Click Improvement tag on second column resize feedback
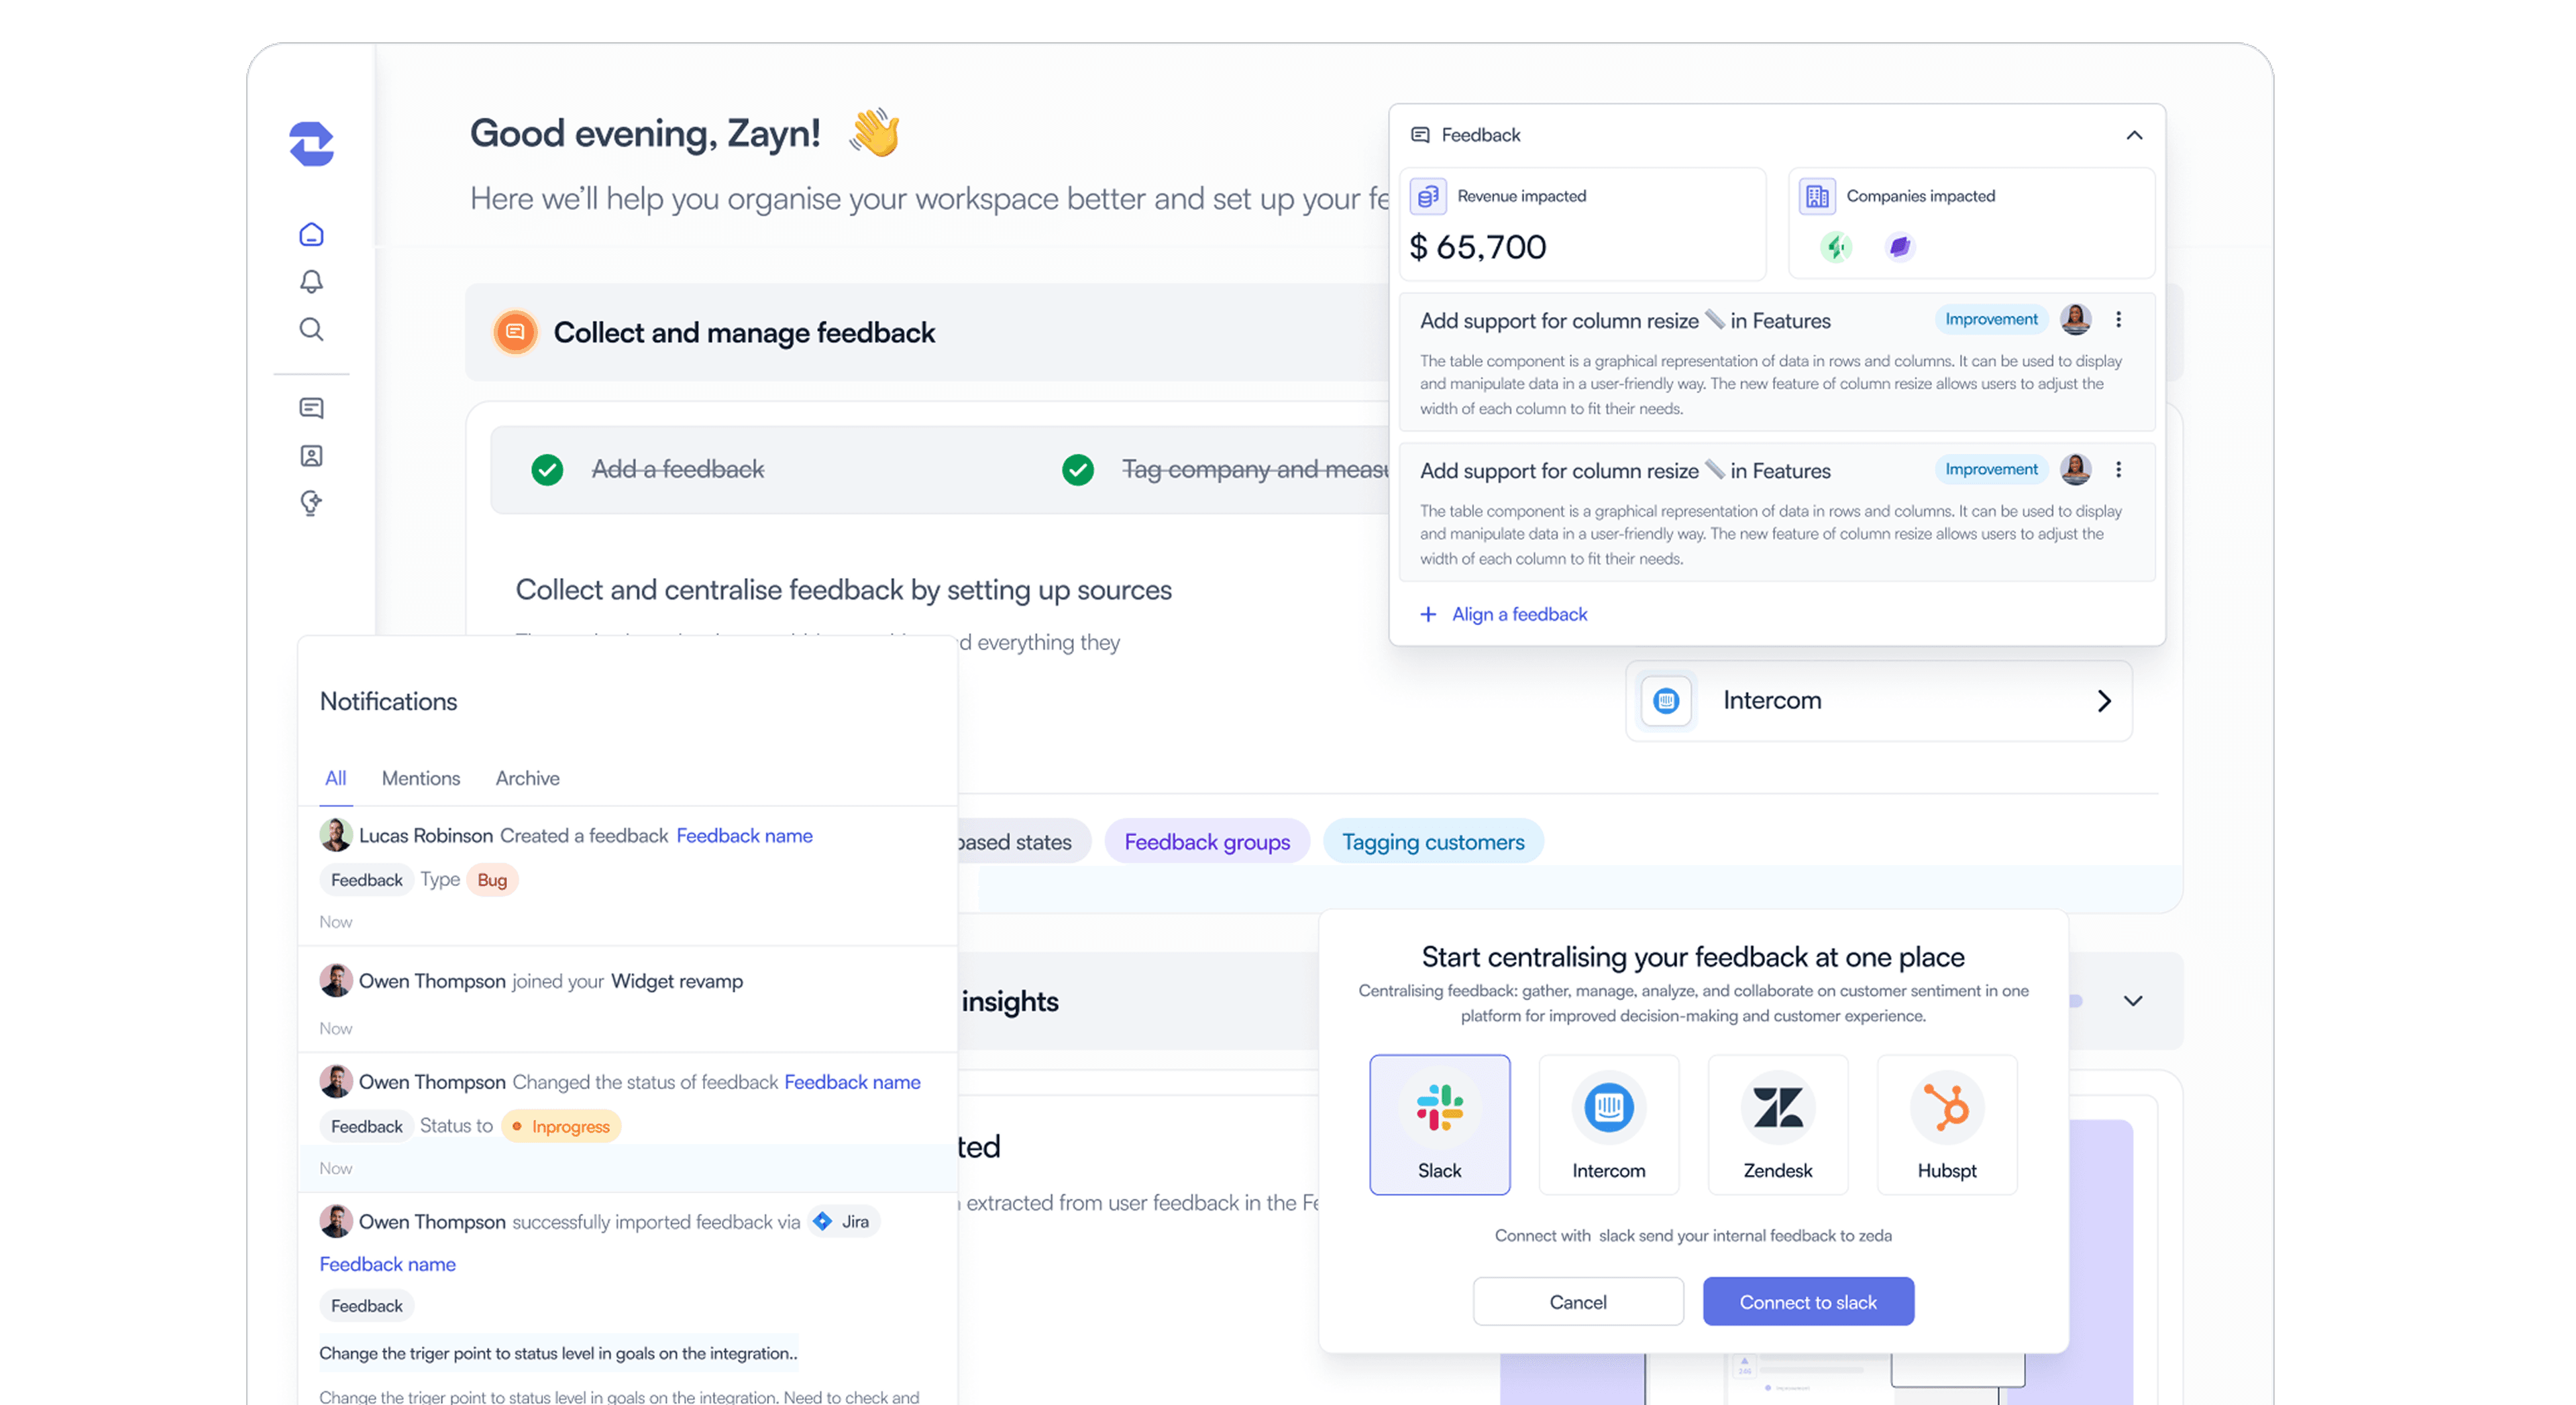Image resolution: width=2576 pixels, height=1405 pixels. click(1991, 469)
